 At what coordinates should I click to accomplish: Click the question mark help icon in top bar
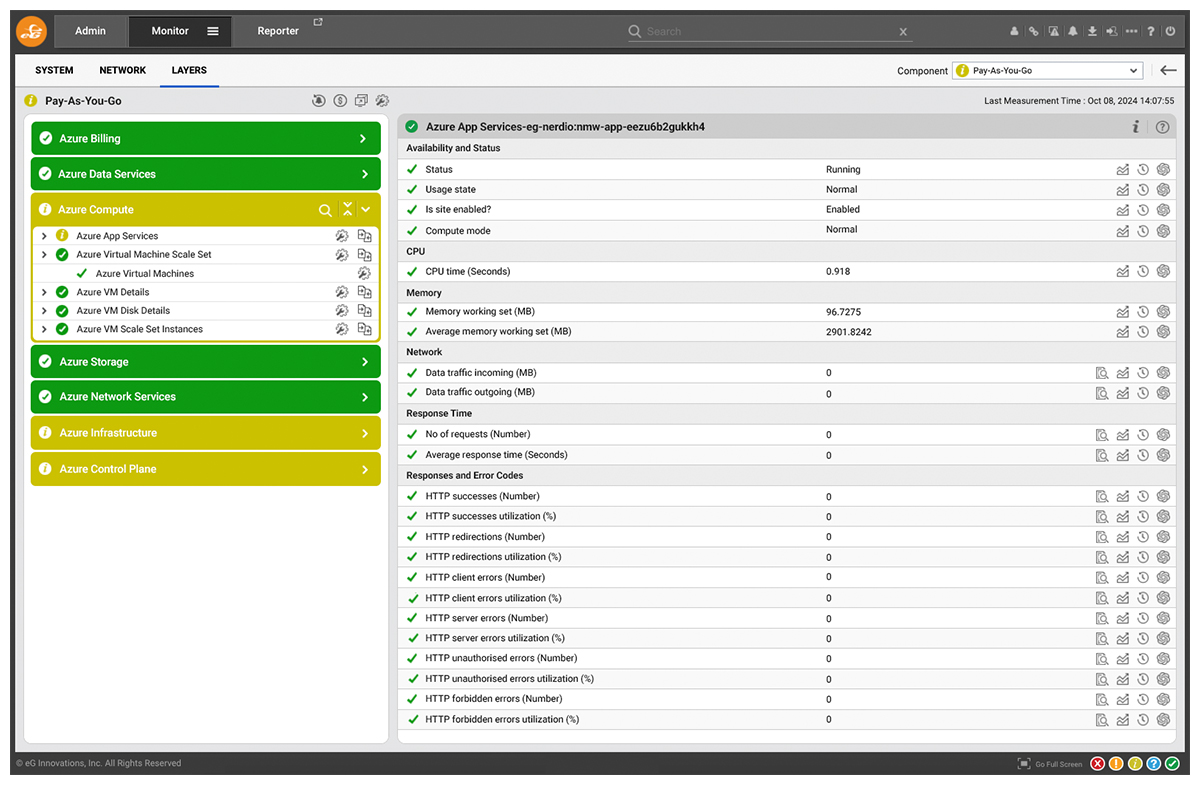coord(1151,31)
